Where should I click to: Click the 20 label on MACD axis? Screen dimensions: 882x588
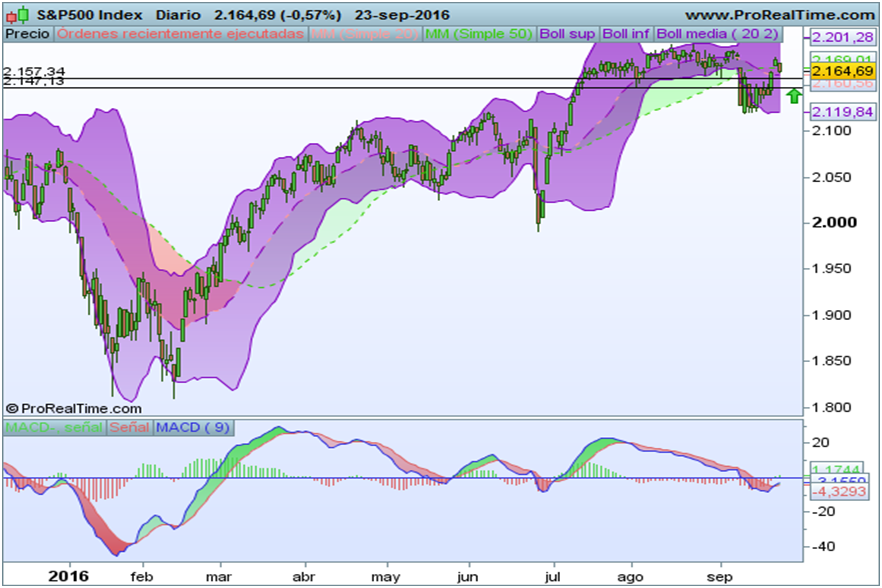point(821,443)
